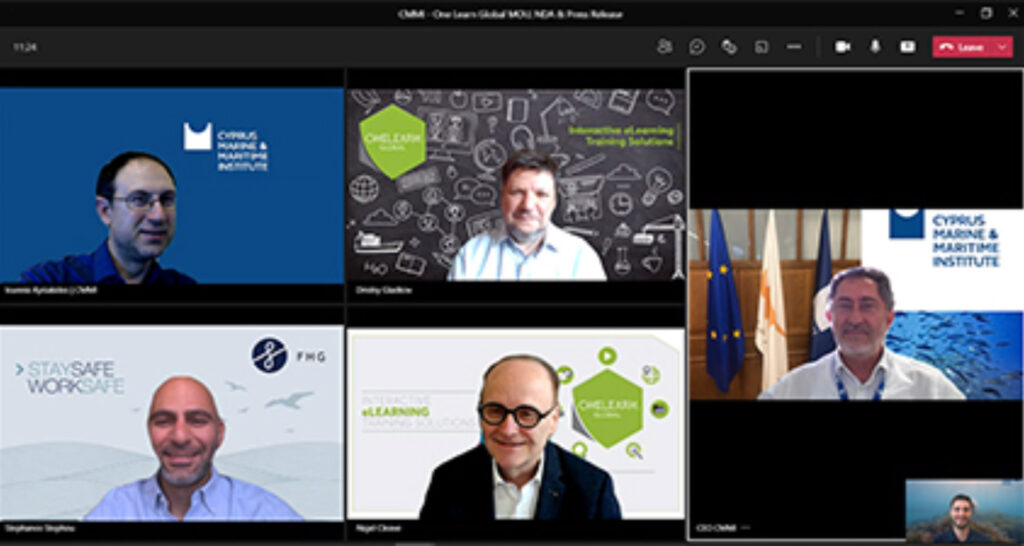
Task: Open the ellipsis options beside CEO CMMI label
Action: 745,527
